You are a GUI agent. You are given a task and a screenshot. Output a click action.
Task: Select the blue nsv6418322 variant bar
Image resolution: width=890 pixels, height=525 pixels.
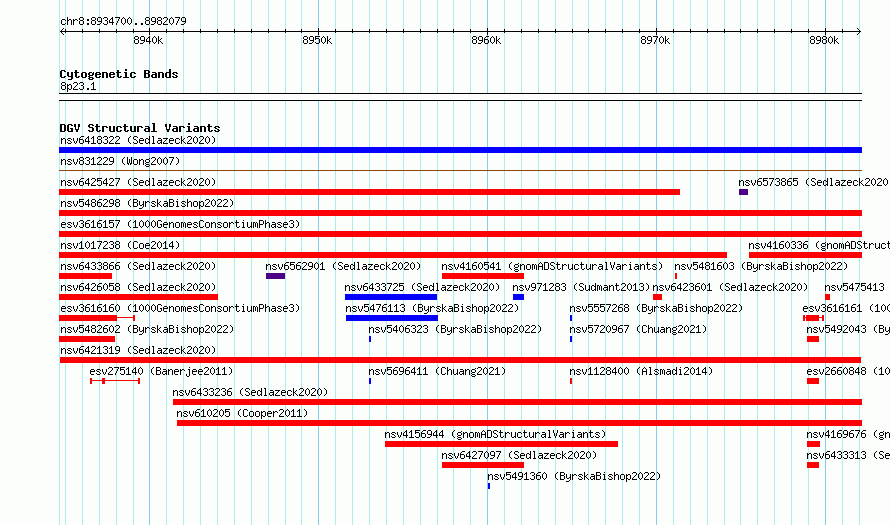coord(460,150)
